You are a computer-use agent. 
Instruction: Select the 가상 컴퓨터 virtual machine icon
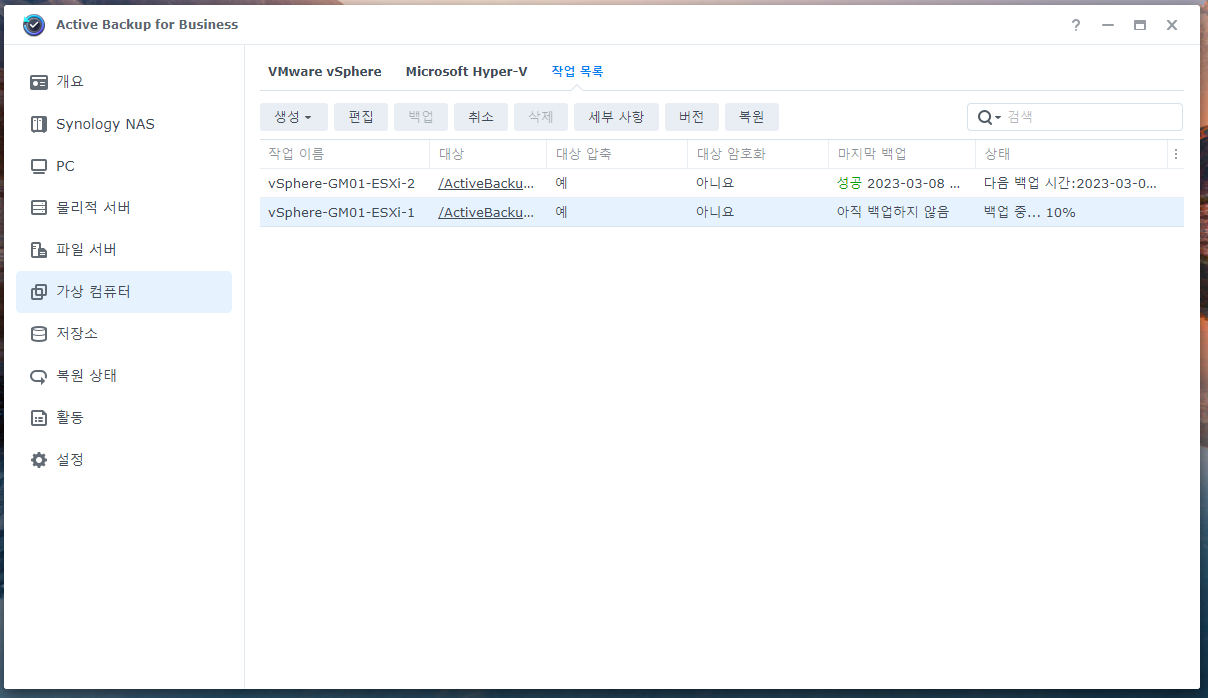pos(39,292)
